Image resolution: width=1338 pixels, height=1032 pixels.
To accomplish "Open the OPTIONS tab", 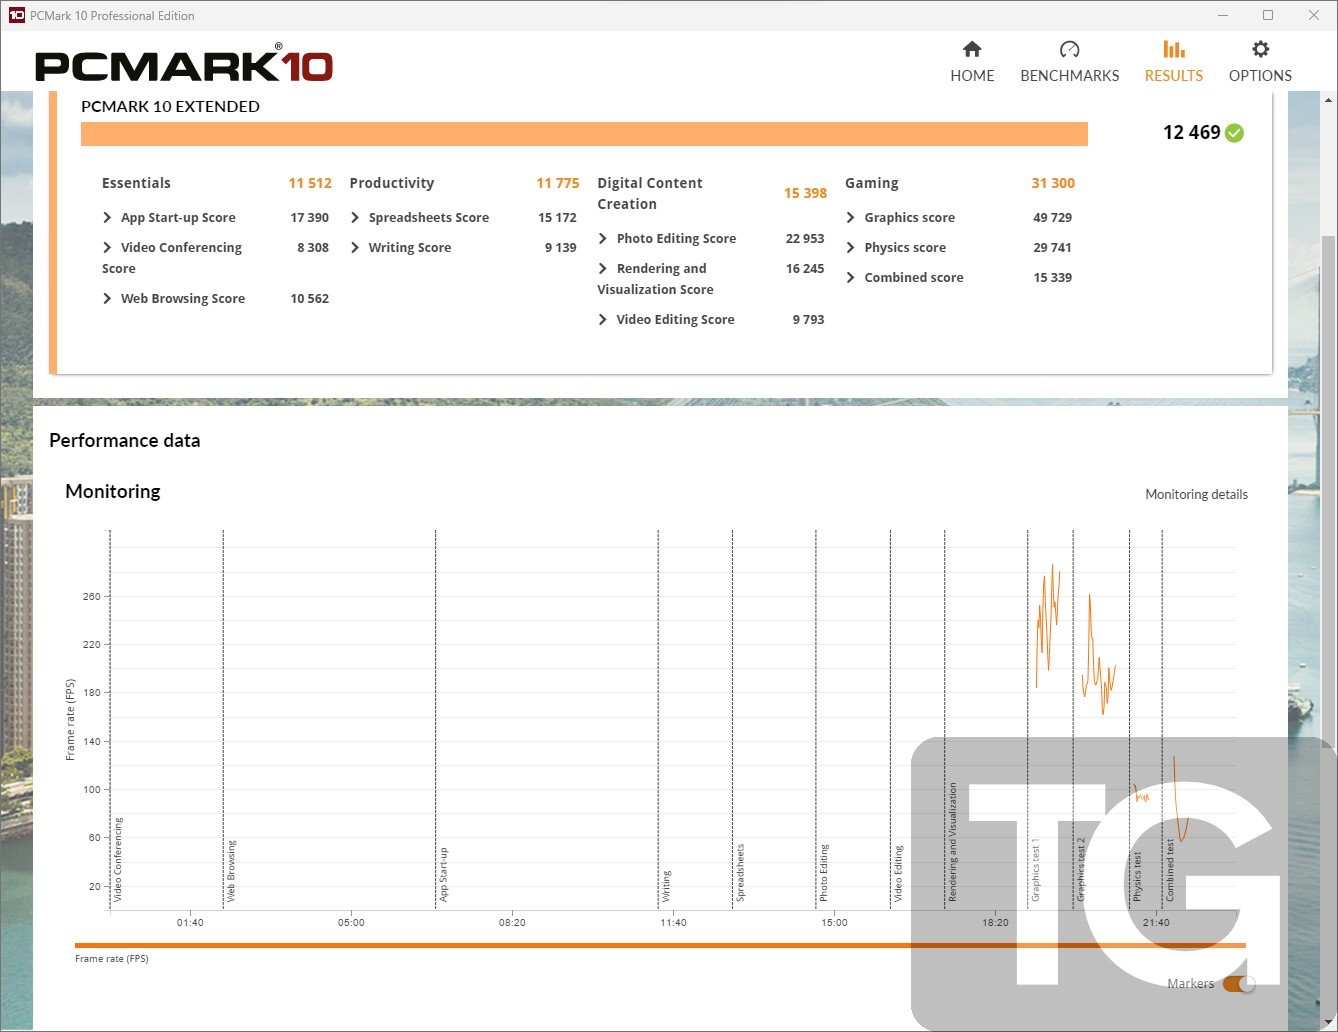I will (1260, 62).
